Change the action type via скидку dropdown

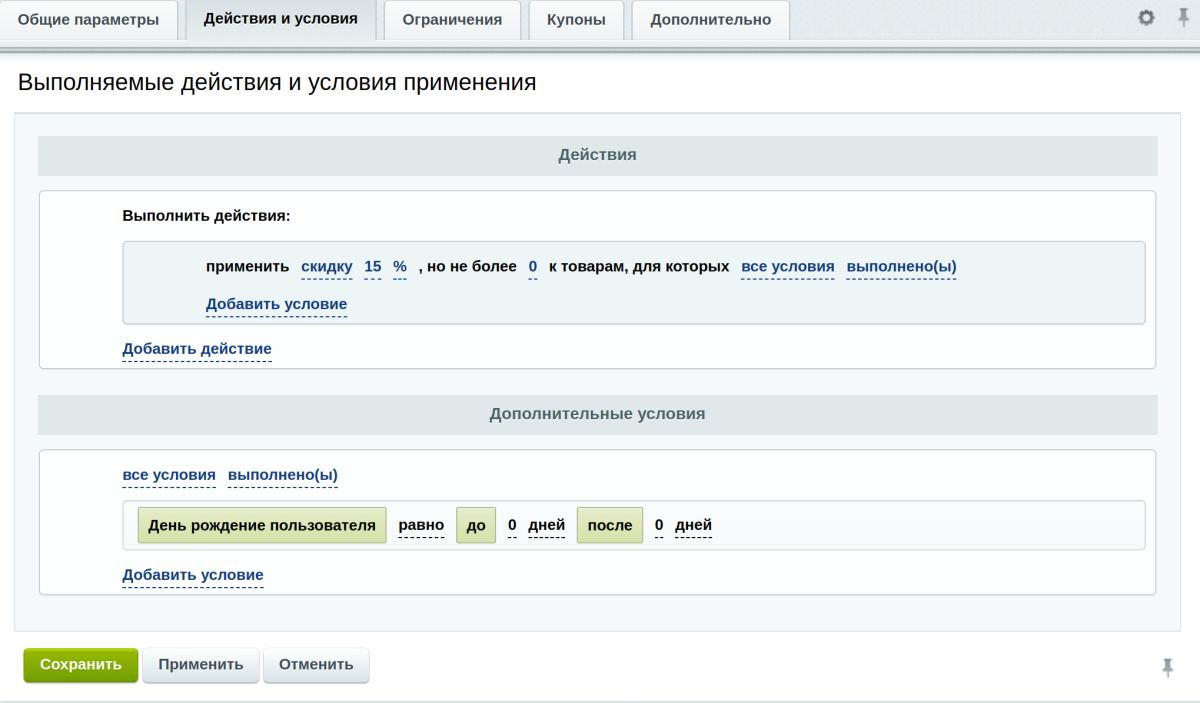pyautogui.click(x=325, y=266)
